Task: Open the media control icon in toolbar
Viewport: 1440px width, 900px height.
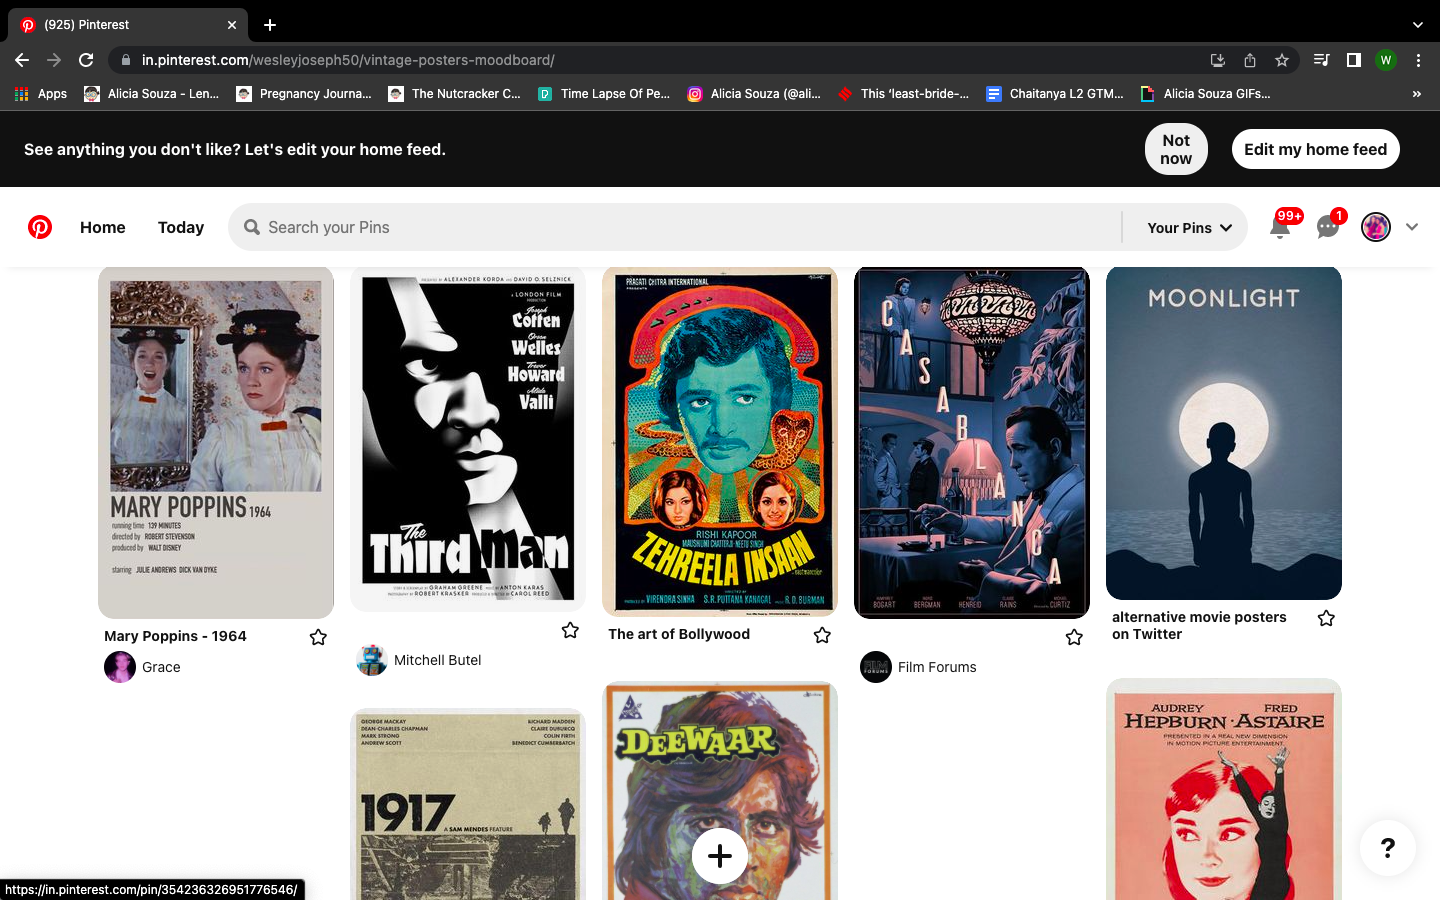Action: point(1321,60)
